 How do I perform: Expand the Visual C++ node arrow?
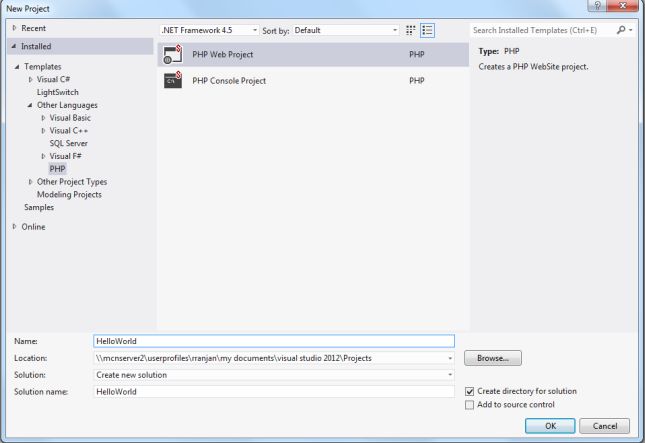point(43,131)
